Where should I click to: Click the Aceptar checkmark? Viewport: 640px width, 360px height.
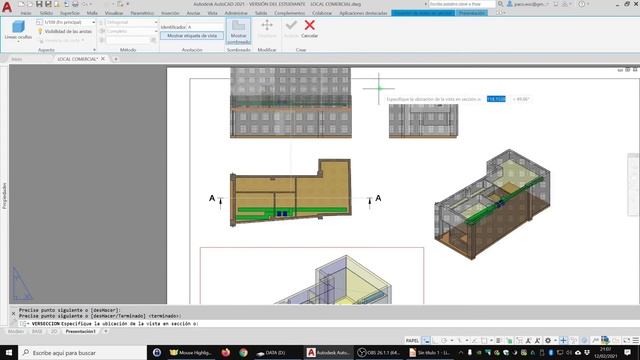[x=291, y=25]
